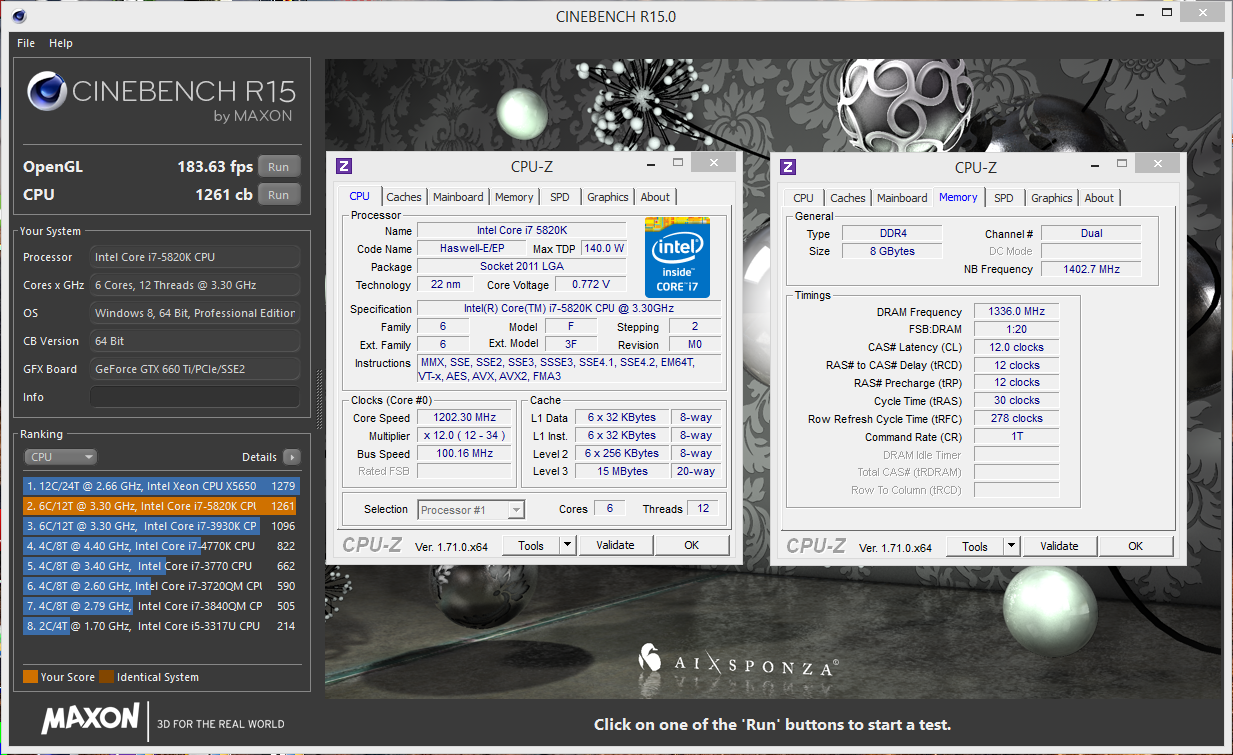Open Caches tab in CPU-Z memory window
Screen dimensions: 1233x755
(848, 198)
